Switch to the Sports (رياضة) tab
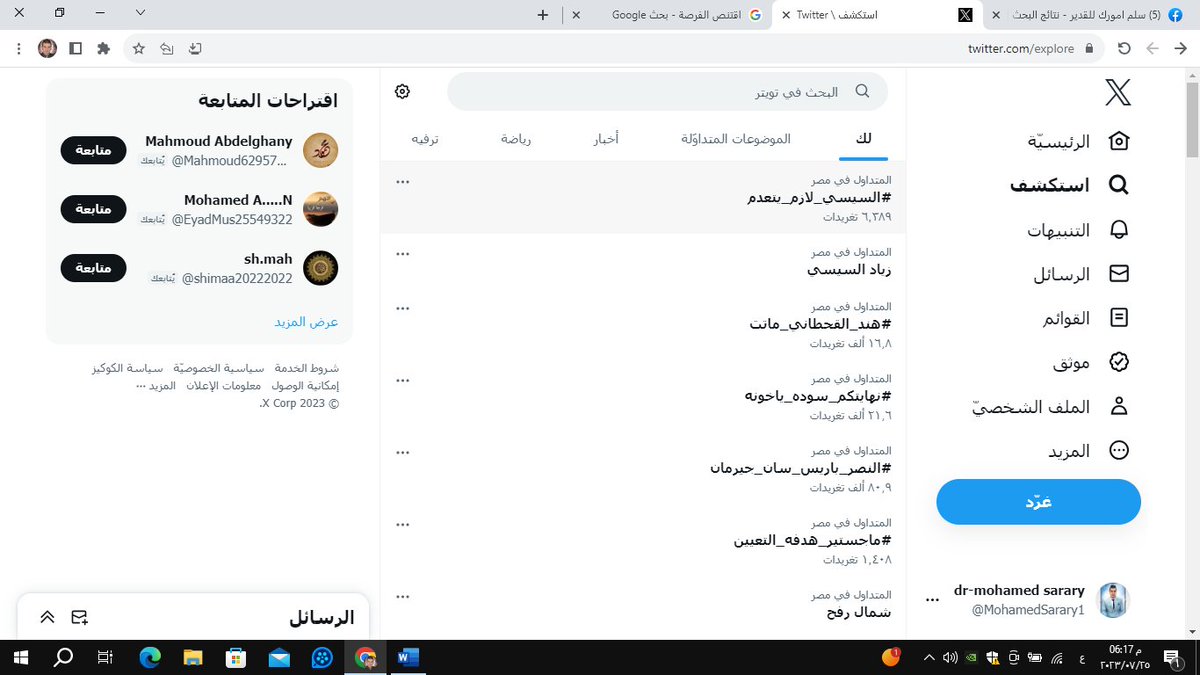 (x=516, y=139)
